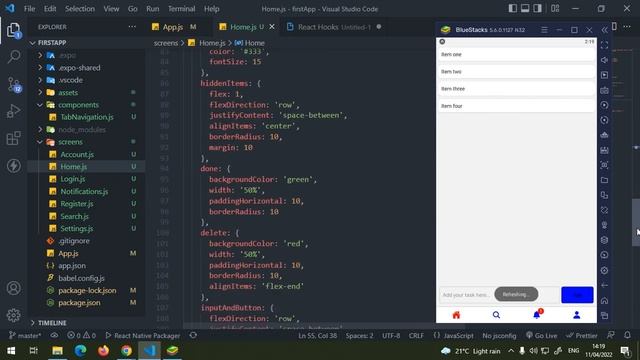Tap the Account person tab in the app
This screenshot has width=640, height=360.
click(577, 315)
